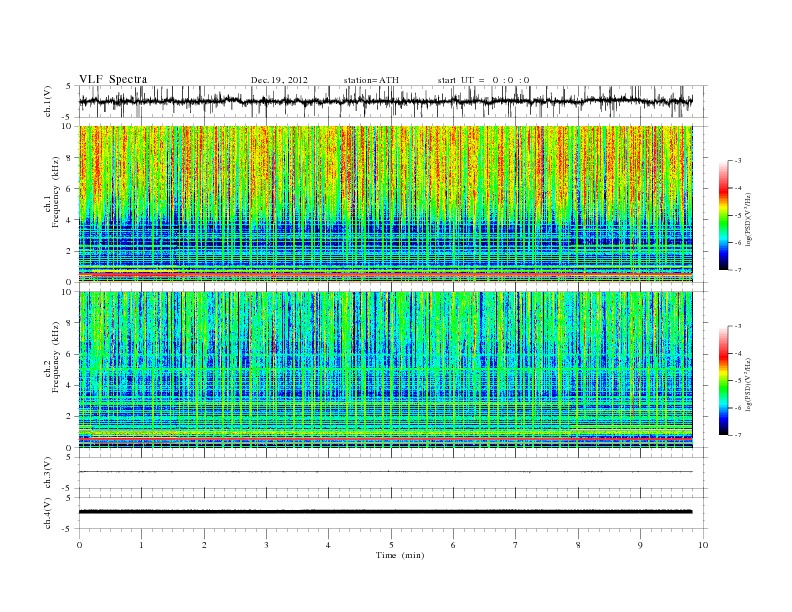The height and width of the screenshot is (612, 792).
Task: Click the "0" tick on the time axis
Action: [x=79, y=545]
